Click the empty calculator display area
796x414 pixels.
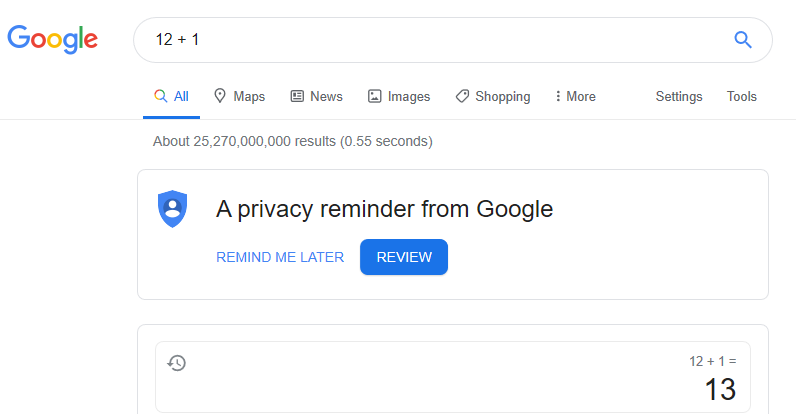click(430, 377)
